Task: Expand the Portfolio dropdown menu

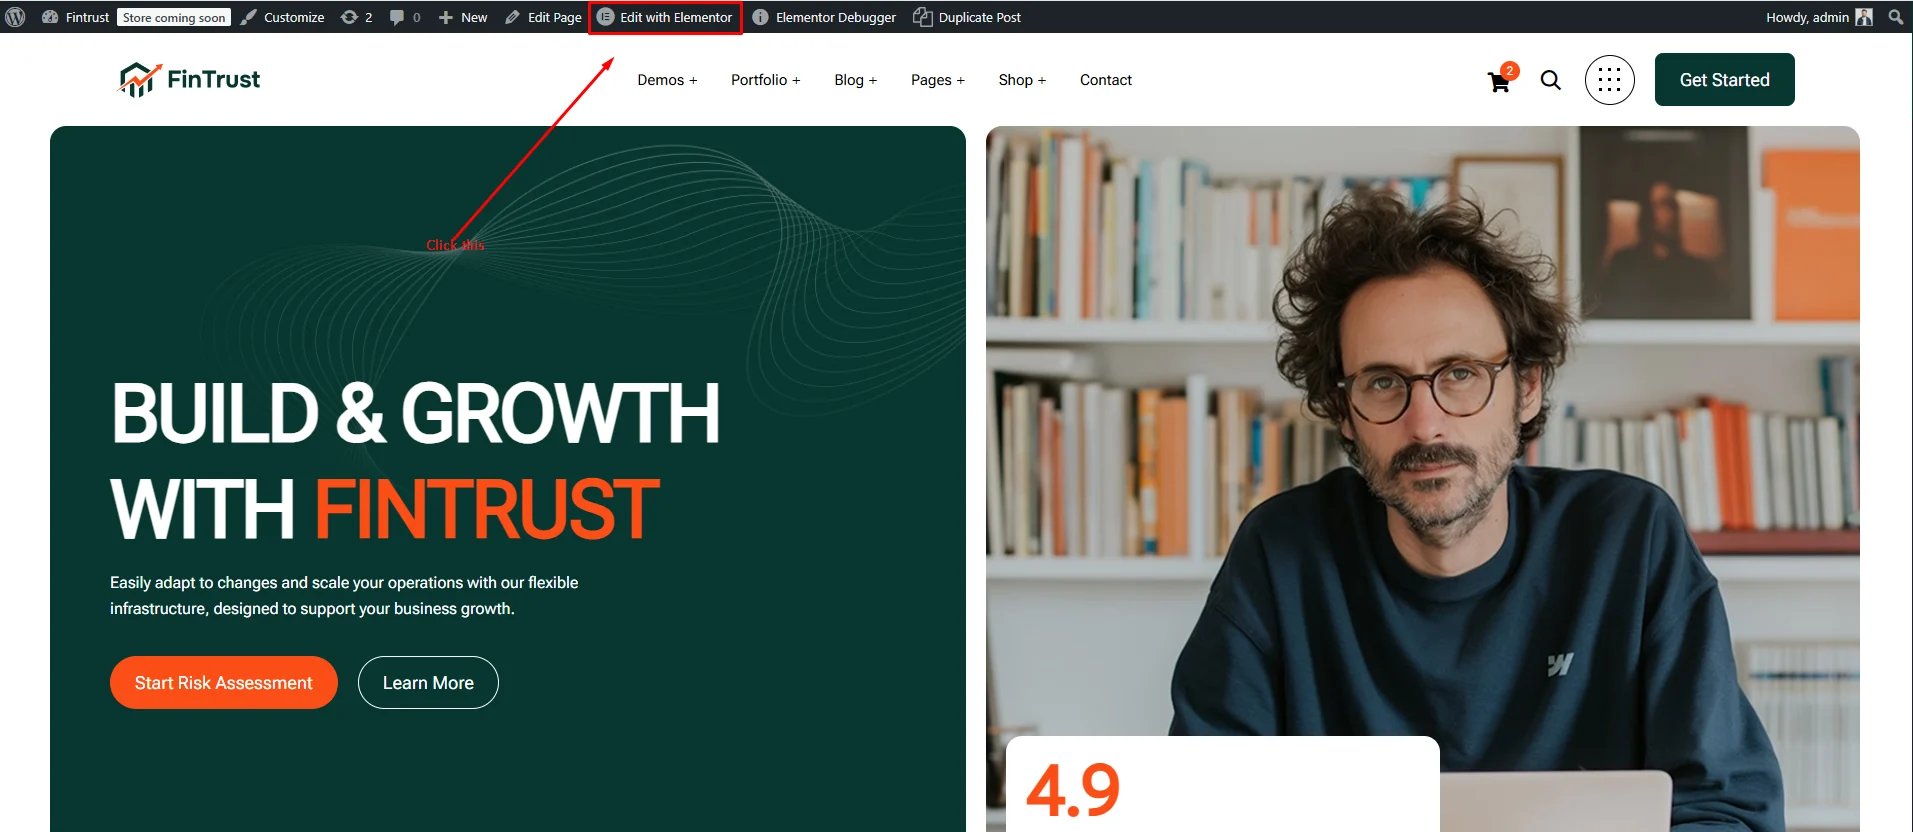Action: (765, 80)
